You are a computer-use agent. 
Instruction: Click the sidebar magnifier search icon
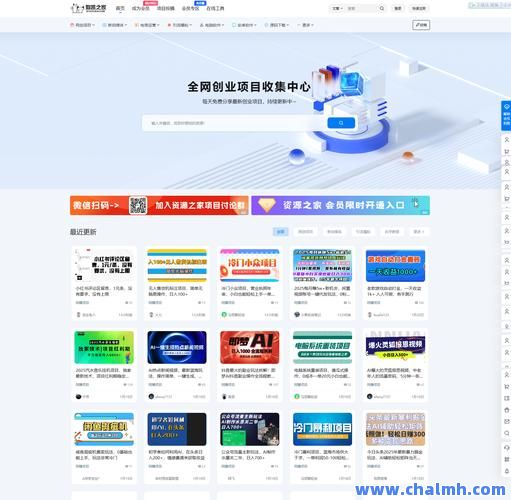tap(507, 433)
